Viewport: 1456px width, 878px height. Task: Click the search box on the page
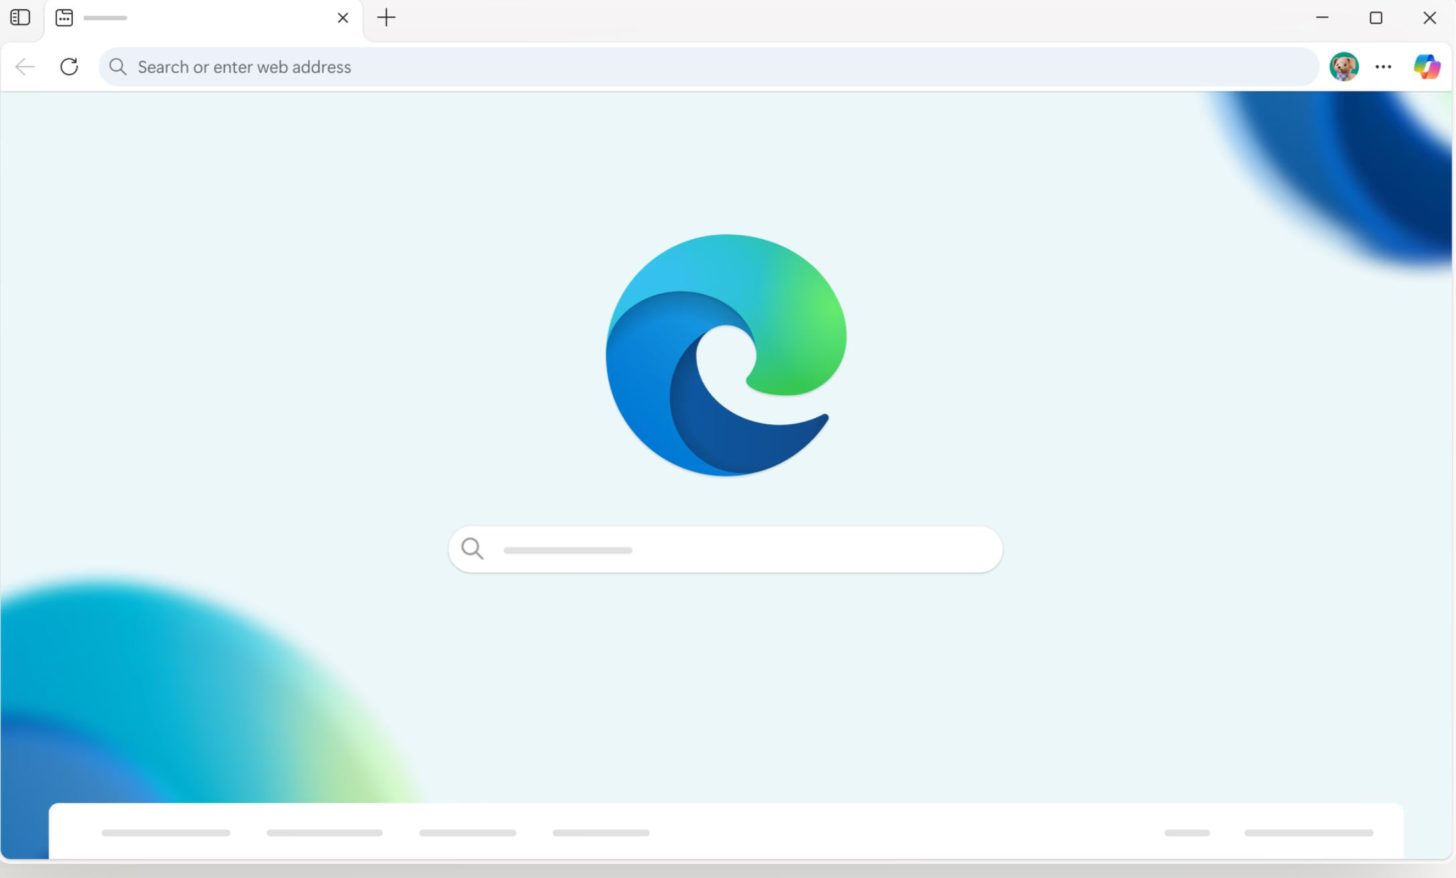coord(725,549)
